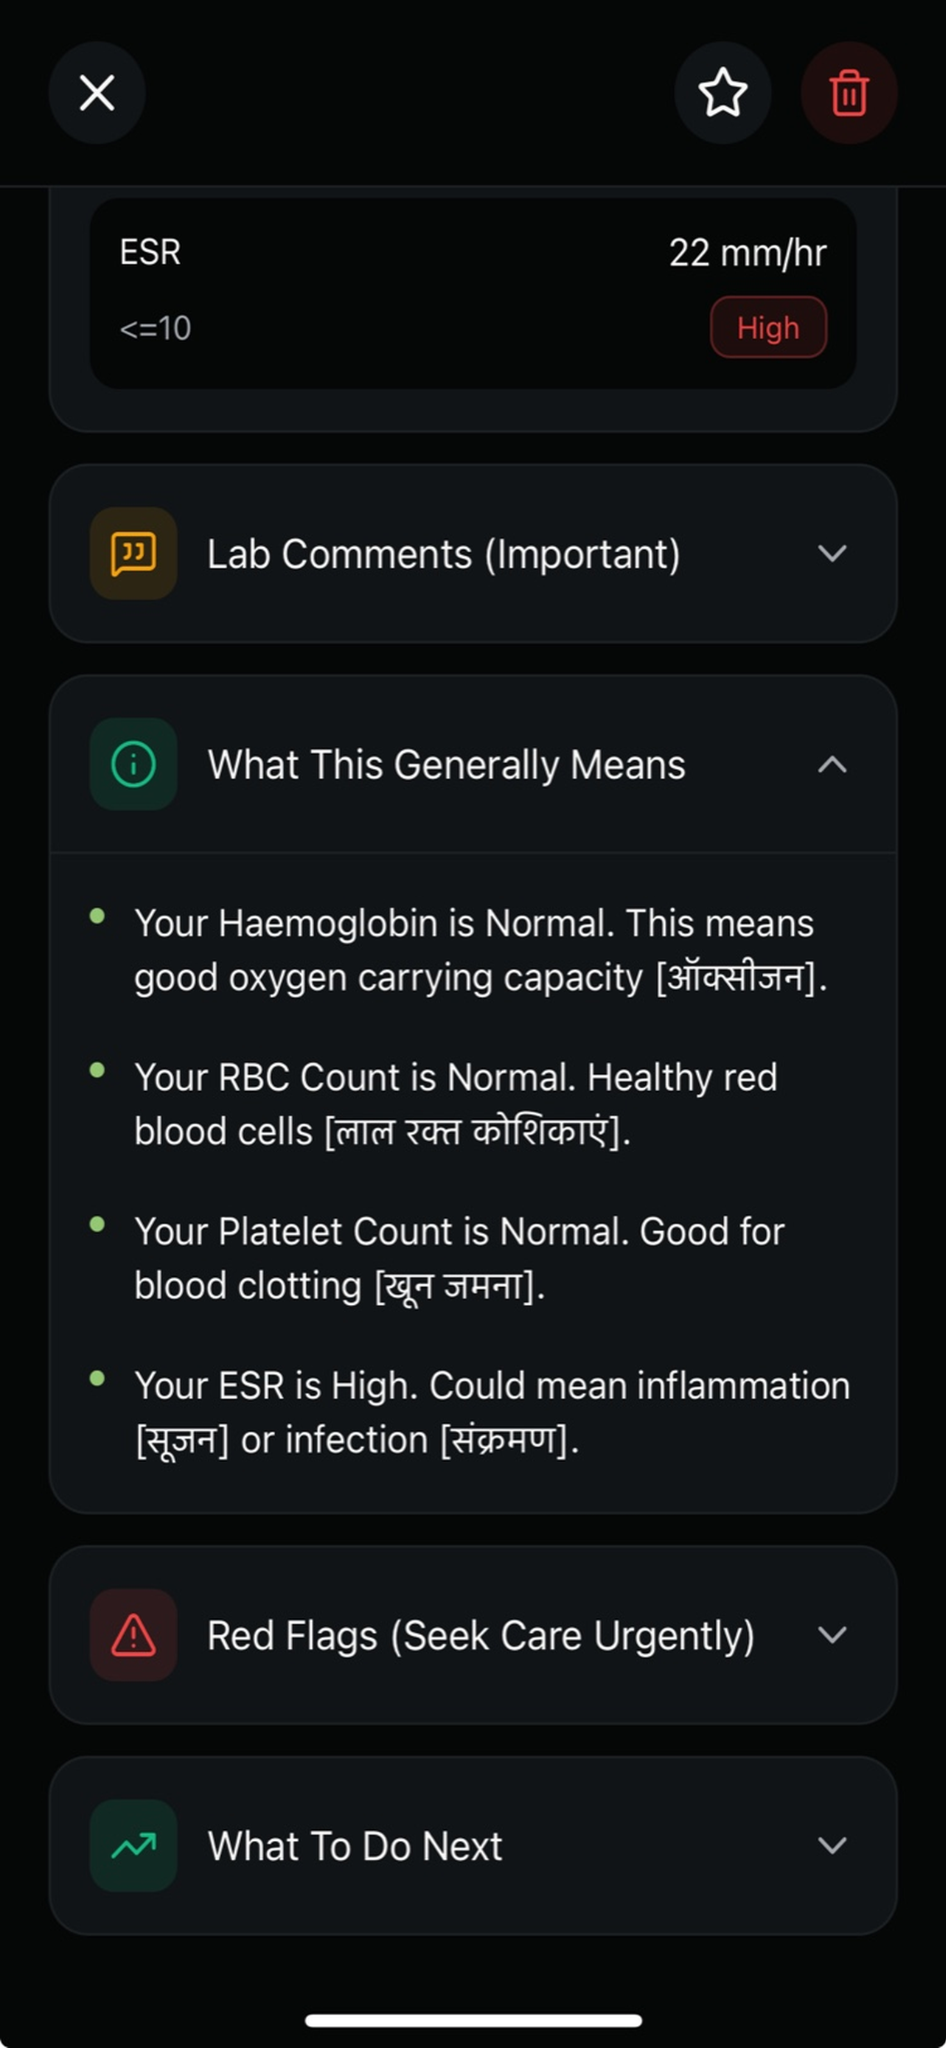
Task: Collapse What This Generally Means section chevron
Action: click(x=832, y=765)
